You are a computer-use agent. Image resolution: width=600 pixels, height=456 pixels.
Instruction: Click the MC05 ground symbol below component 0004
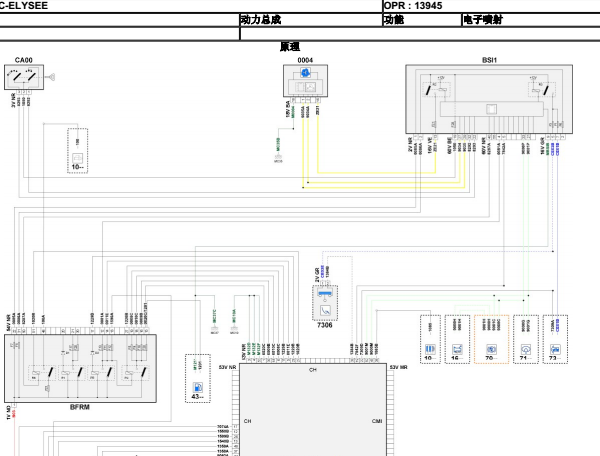point(278,157)
